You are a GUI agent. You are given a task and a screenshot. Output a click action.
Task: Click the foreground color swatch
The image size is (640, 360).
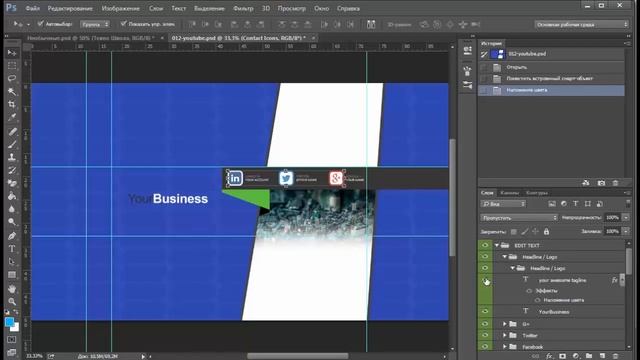pyautogui.click(x=9, y=322)
